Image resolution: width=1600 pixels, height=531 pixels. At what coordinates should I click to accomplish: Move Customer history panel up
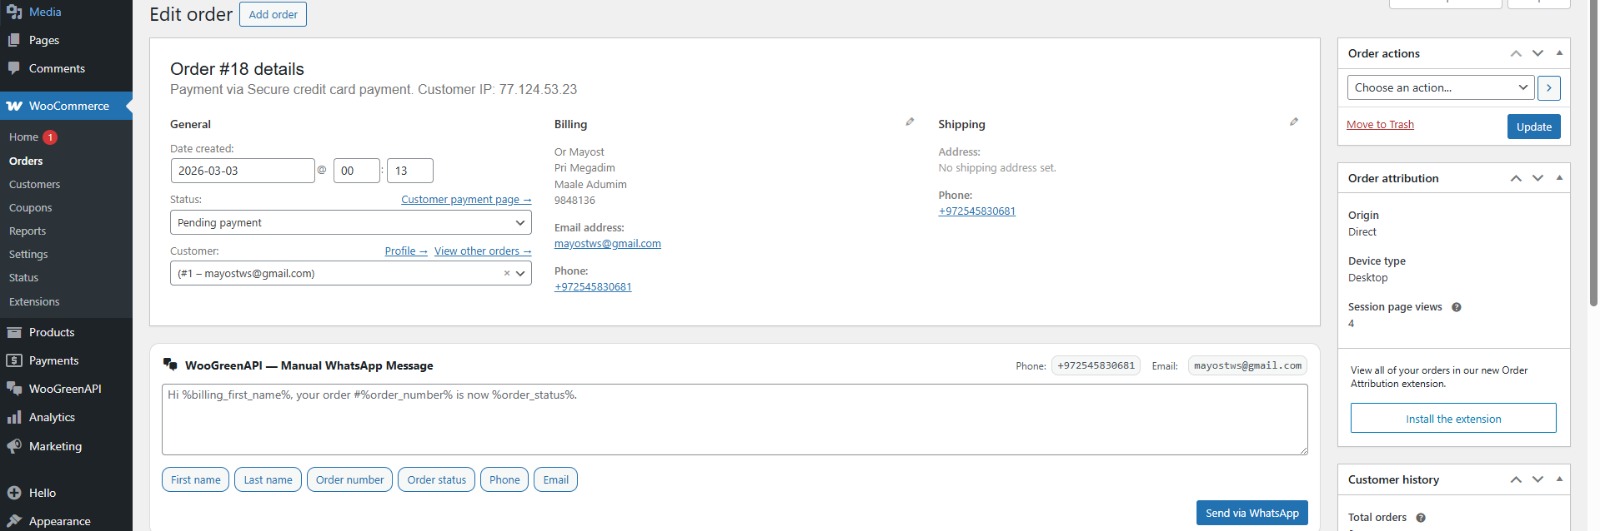click(1516, 479)
